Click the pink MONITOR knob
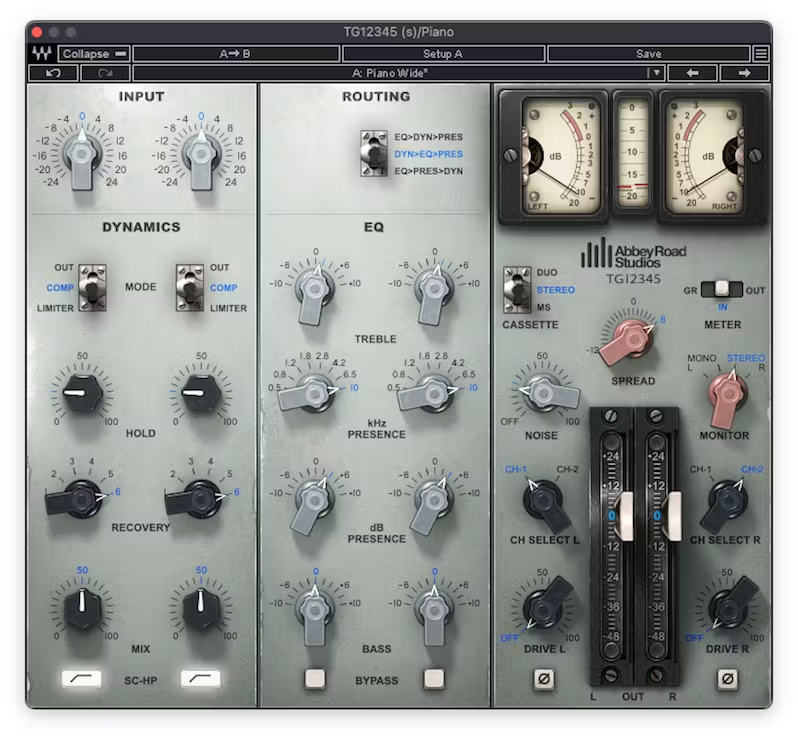This screenshot has height=739, width=798. (x=727, y=394)
